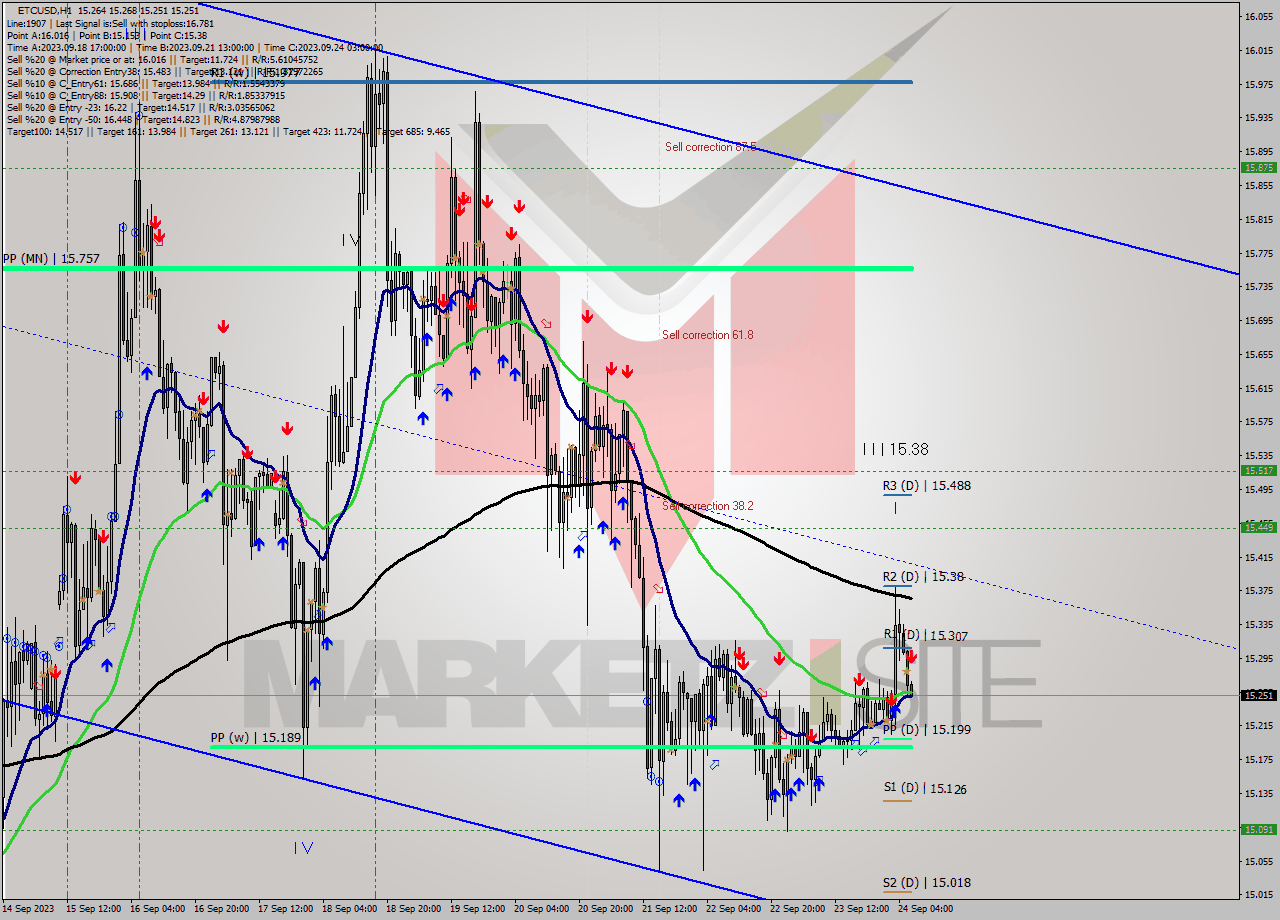
Task: Click the '20 Sep 20:00' time axis label
Action: 606,909
